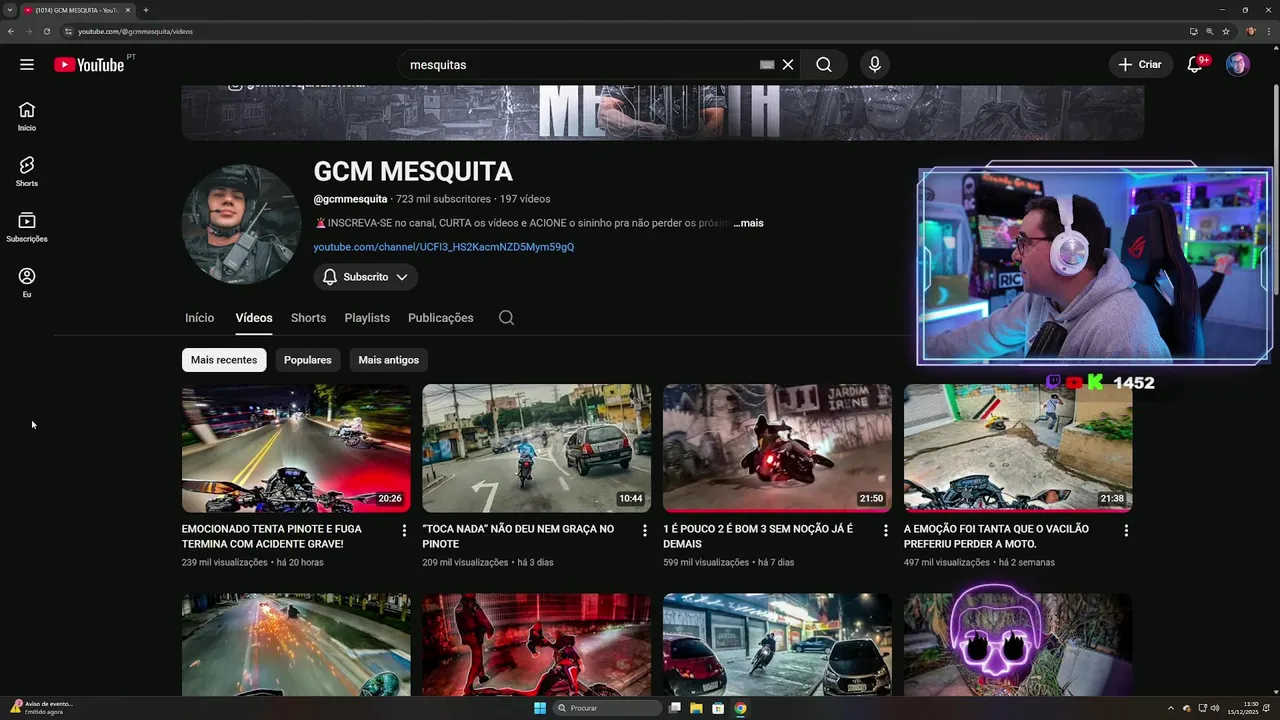This screenshot has height=720, width=1280.
Task: Click the taskbar Procurar search box
Action: [x=607, y=708]
